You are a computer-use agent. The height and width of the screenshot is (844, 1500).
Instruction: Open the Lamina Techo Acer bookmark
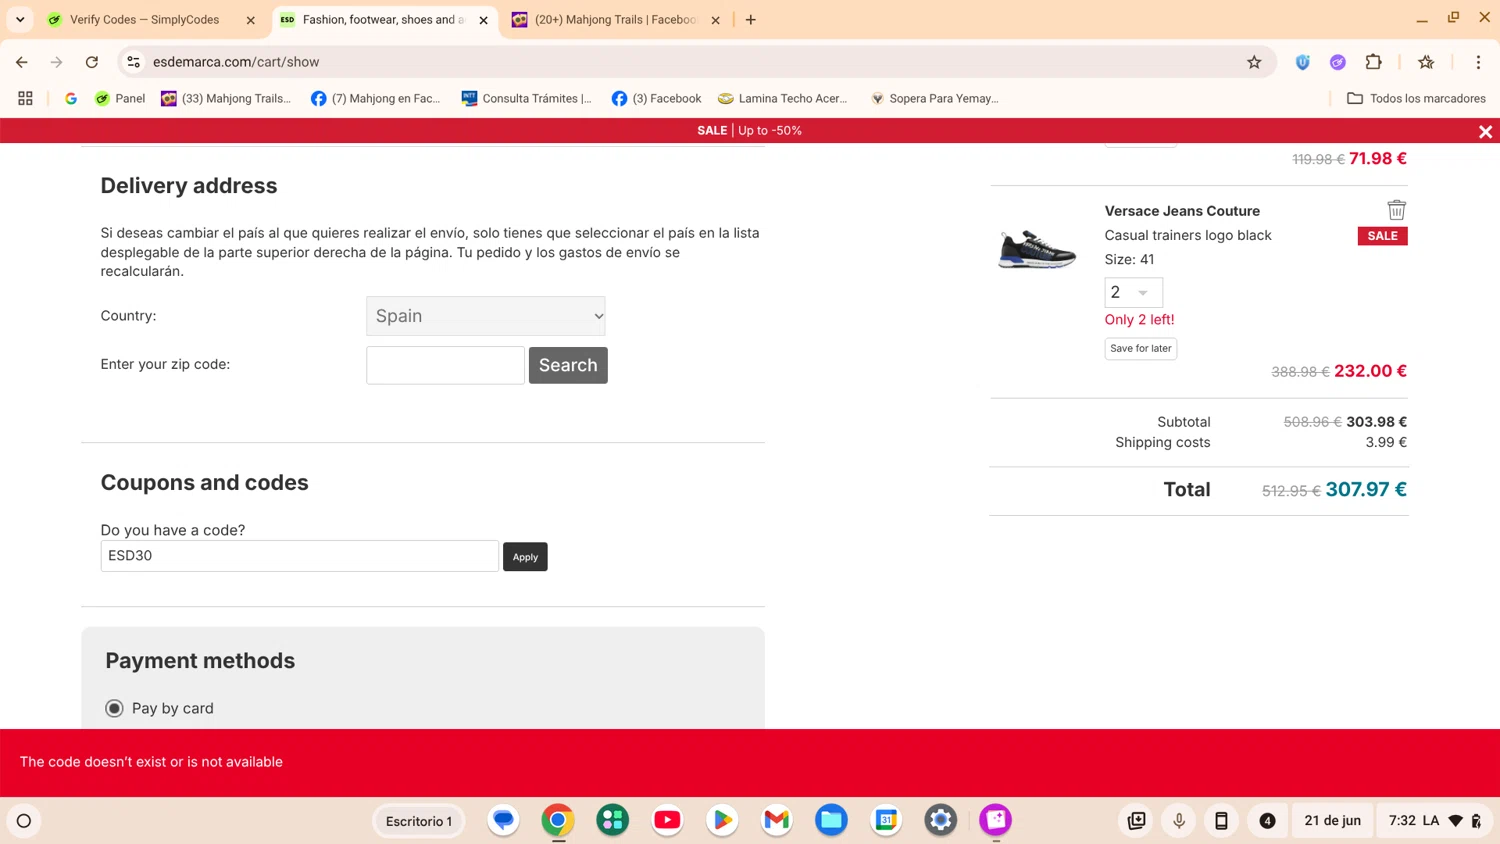[783, 98]
